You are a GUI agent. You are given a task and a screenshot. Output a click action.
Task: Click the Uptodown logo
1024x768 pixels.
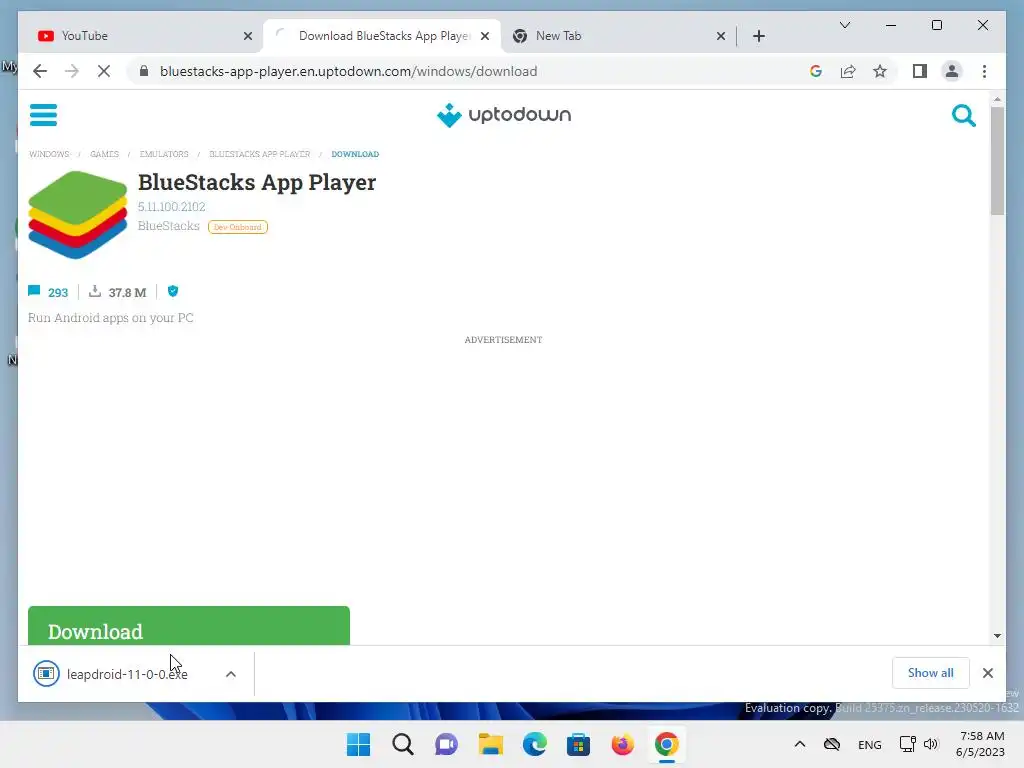click(x=504, y=115)
